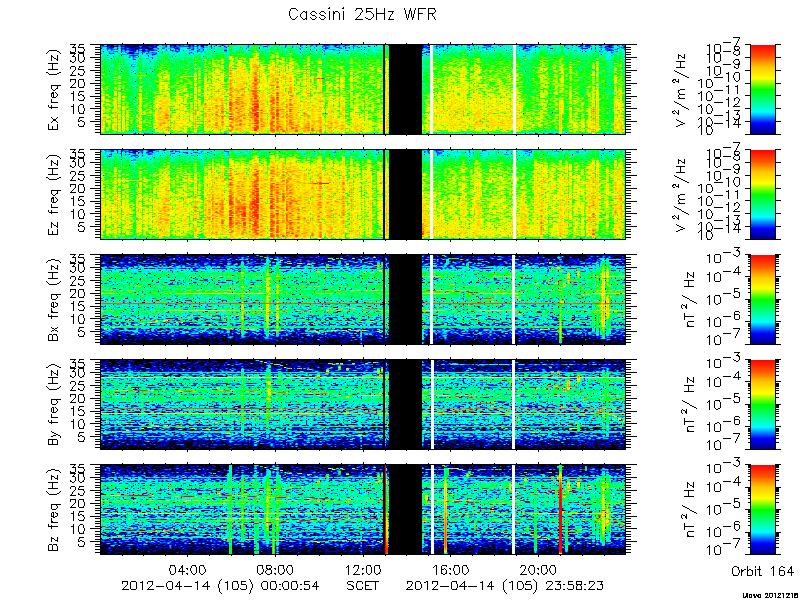The width and height of the screenshot is (800, 600).
Task: Click inside the Ez spectrogram panel
Action: [x=363, y=194]
